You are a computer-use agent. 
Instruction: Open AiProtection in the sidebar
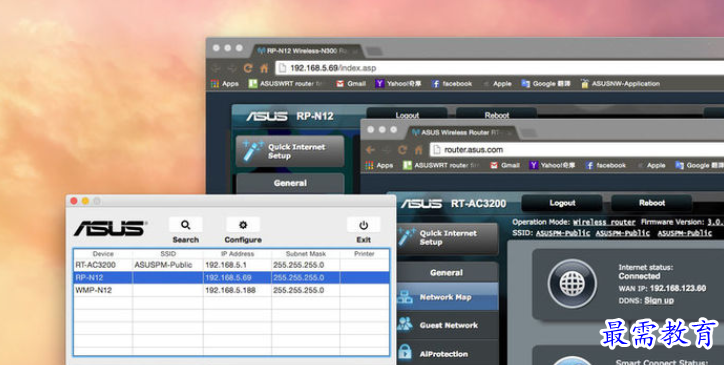[447, 354]
